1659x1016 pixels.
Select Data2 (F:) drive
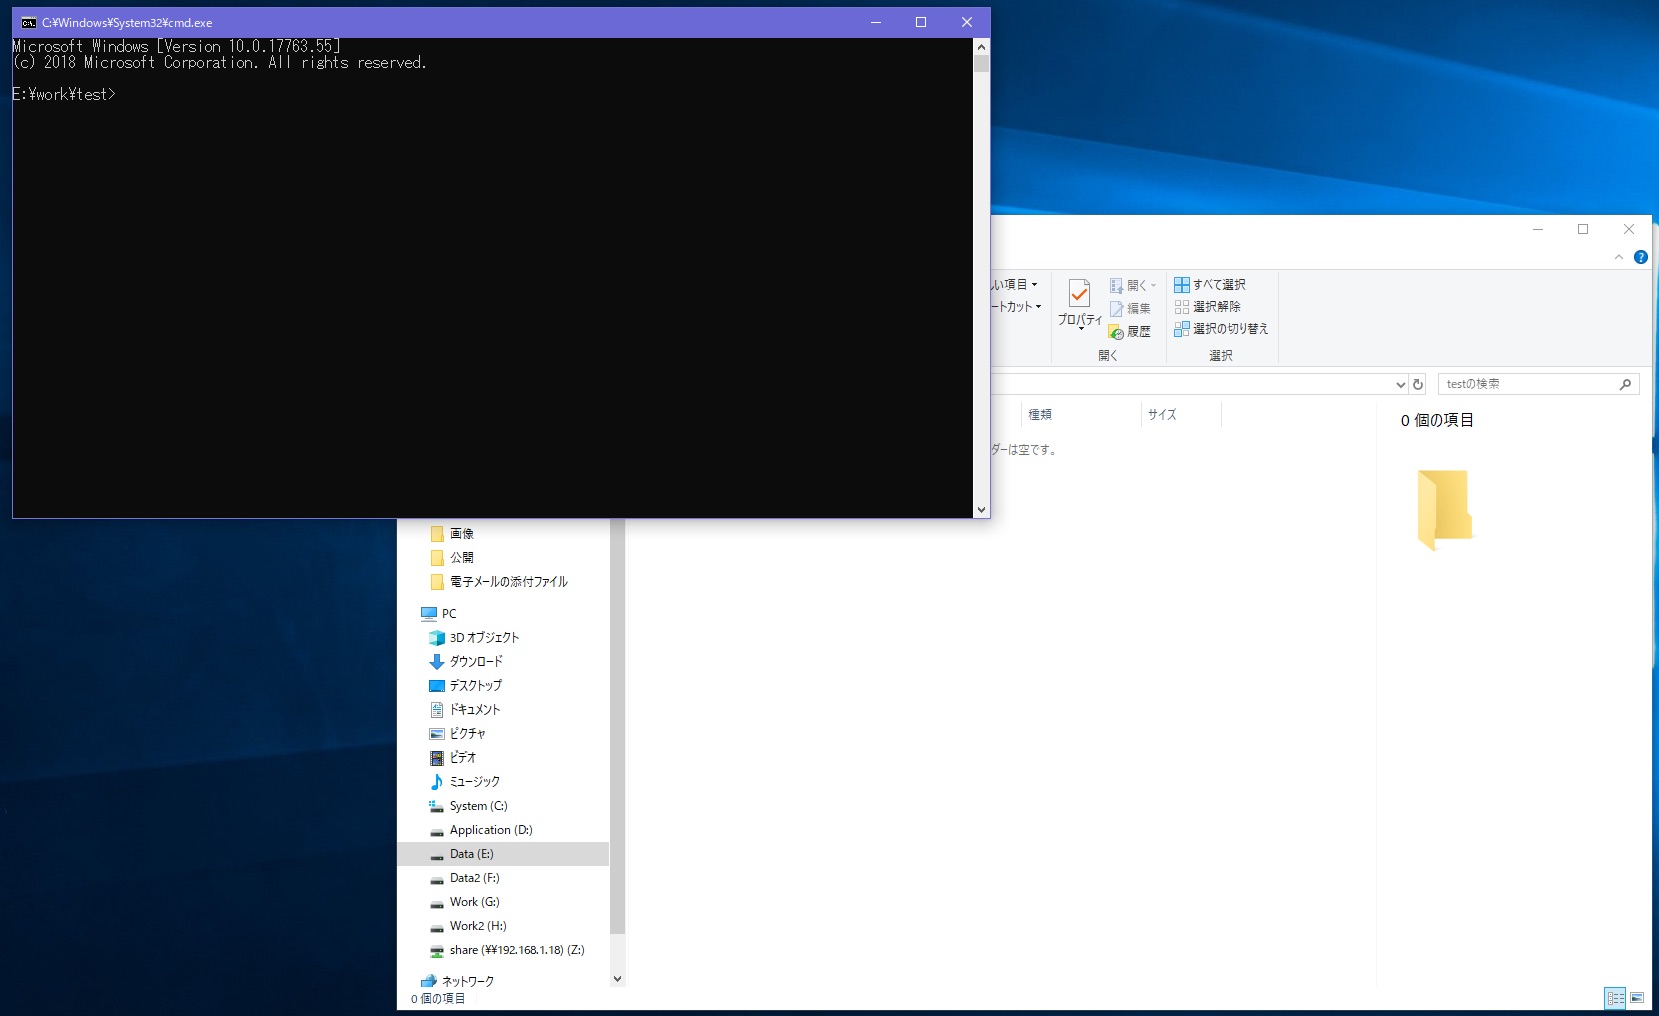pyautogui.click(x=465, y=878)
